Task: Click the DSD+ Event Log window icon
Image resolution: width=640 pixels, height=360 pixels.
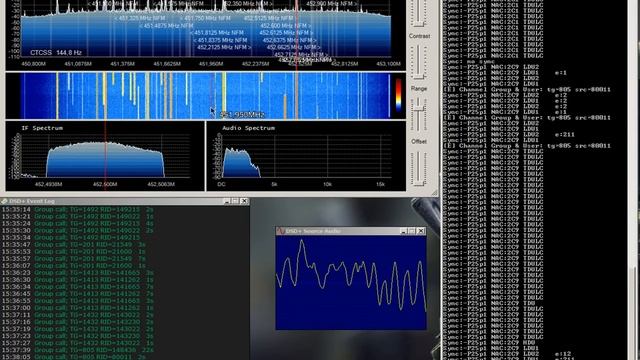Action: point(4,201)
